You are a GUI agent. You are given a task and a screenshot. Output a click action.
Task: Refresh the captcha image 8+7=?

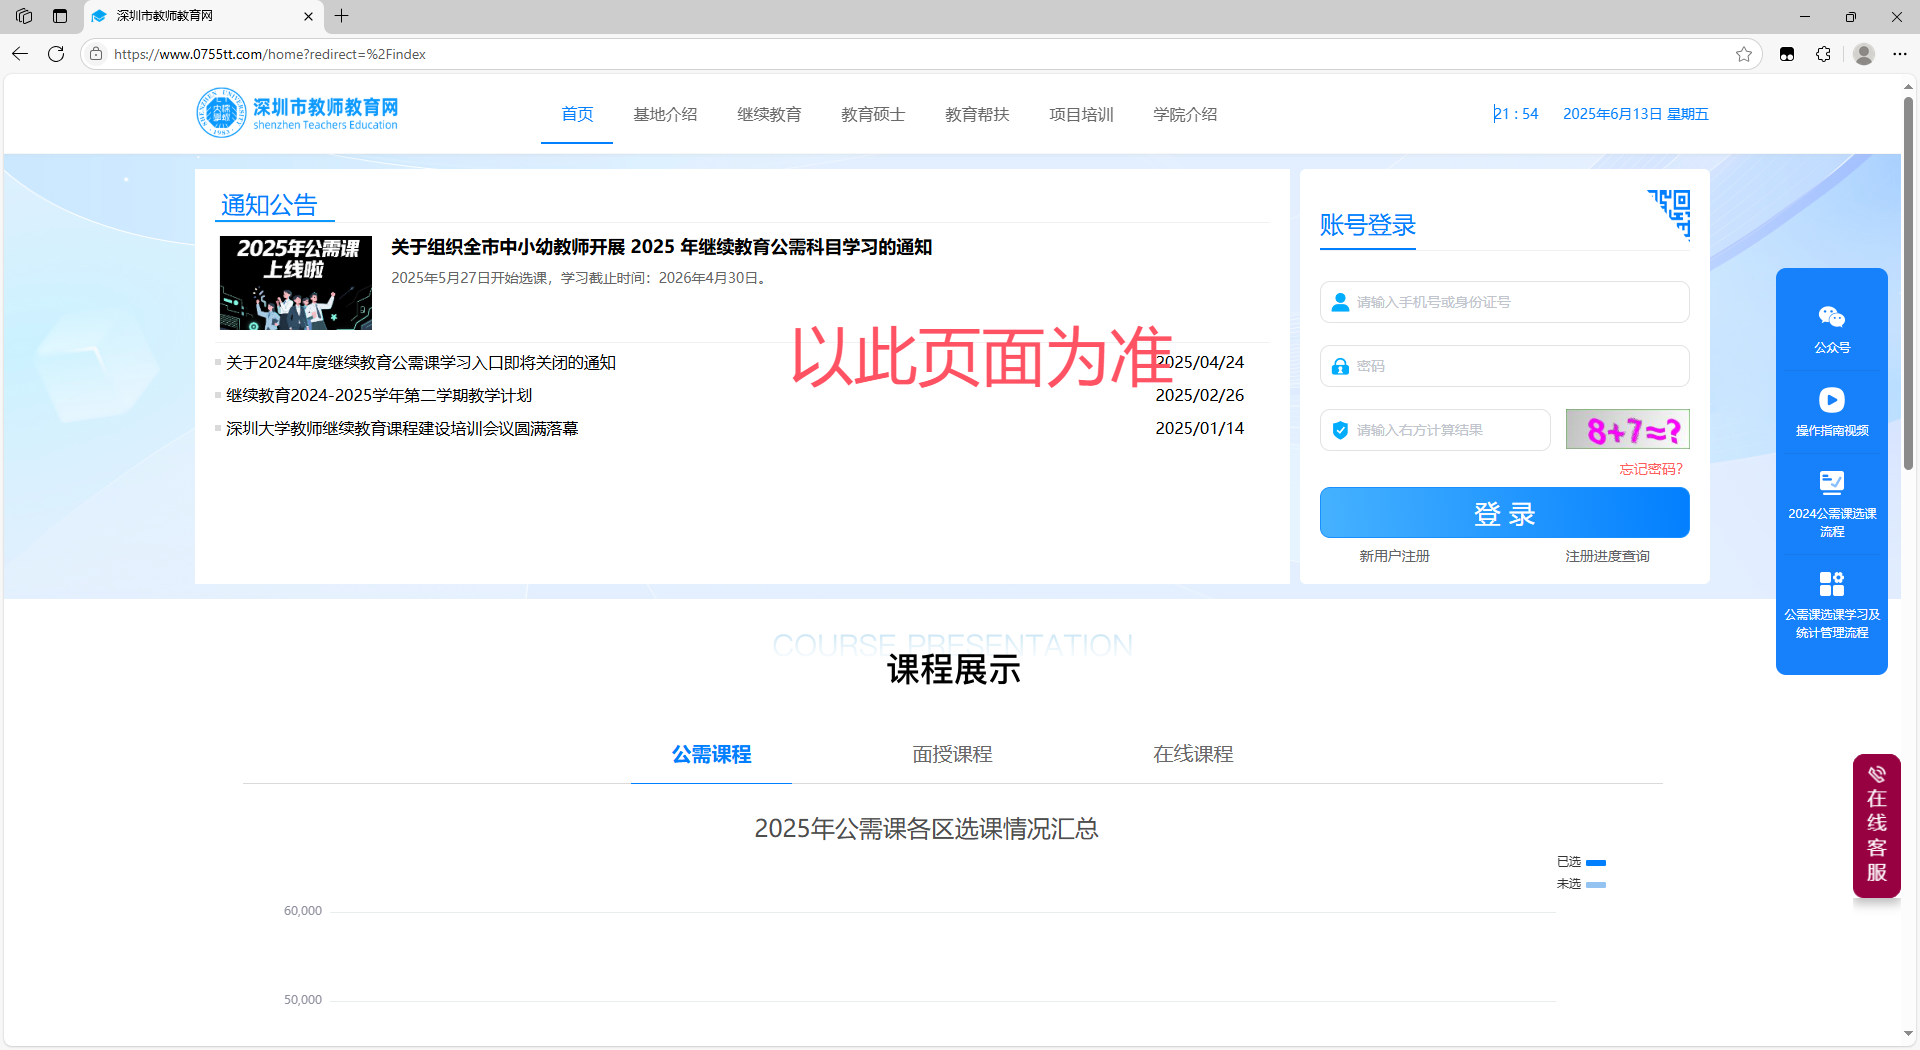[1627, 430]
